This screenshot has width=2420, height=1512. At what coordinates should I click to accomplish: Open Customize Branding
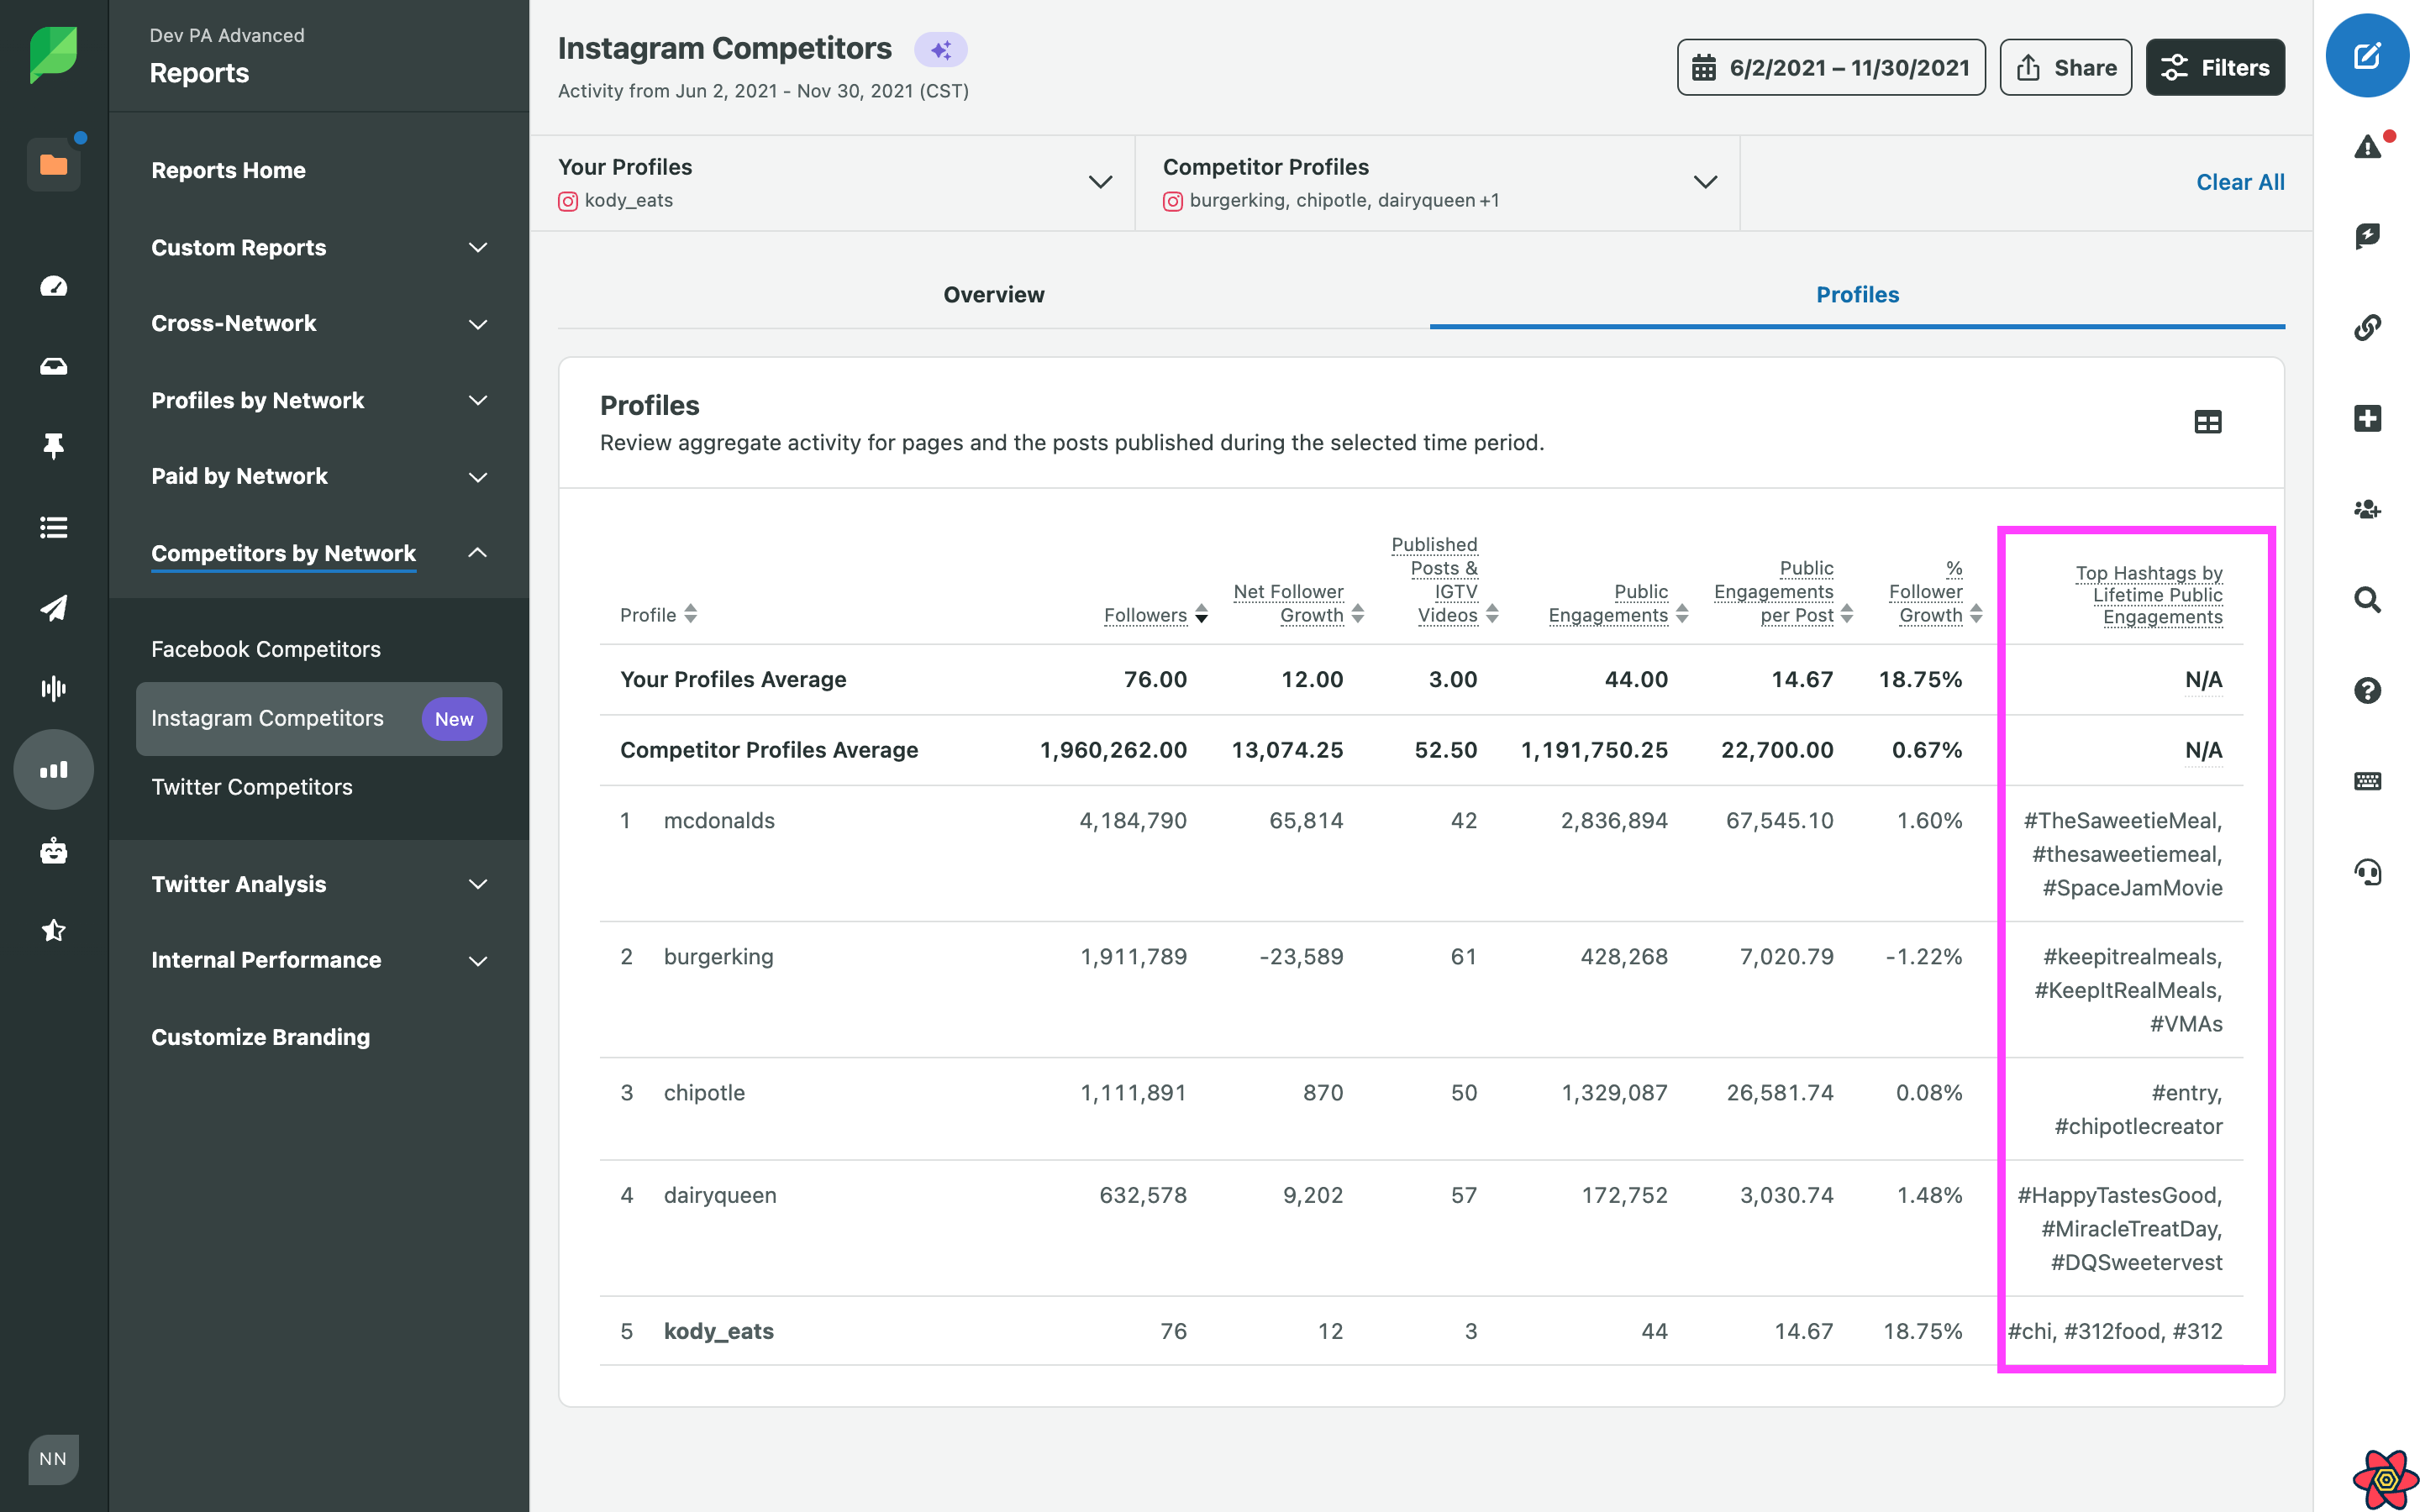(x=260, y=1037)
